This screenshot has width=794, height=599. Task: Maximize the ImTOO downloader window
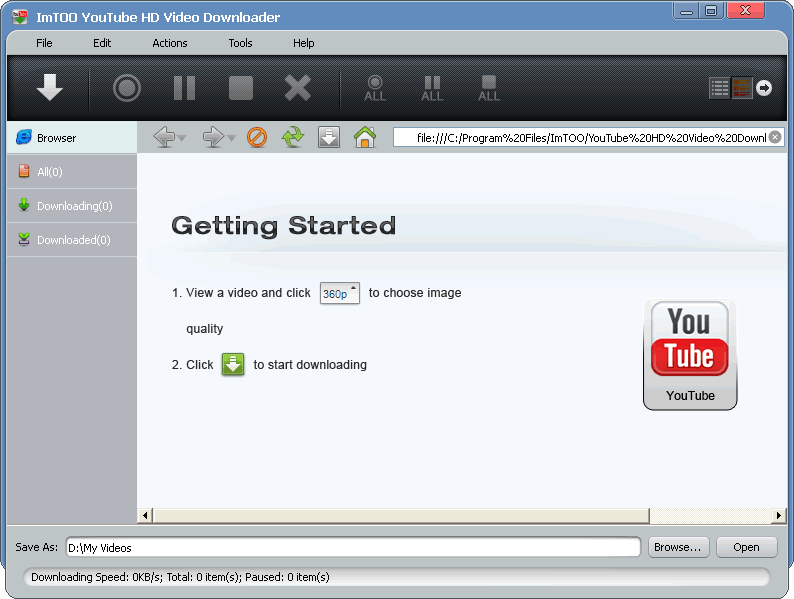point(711,11)
